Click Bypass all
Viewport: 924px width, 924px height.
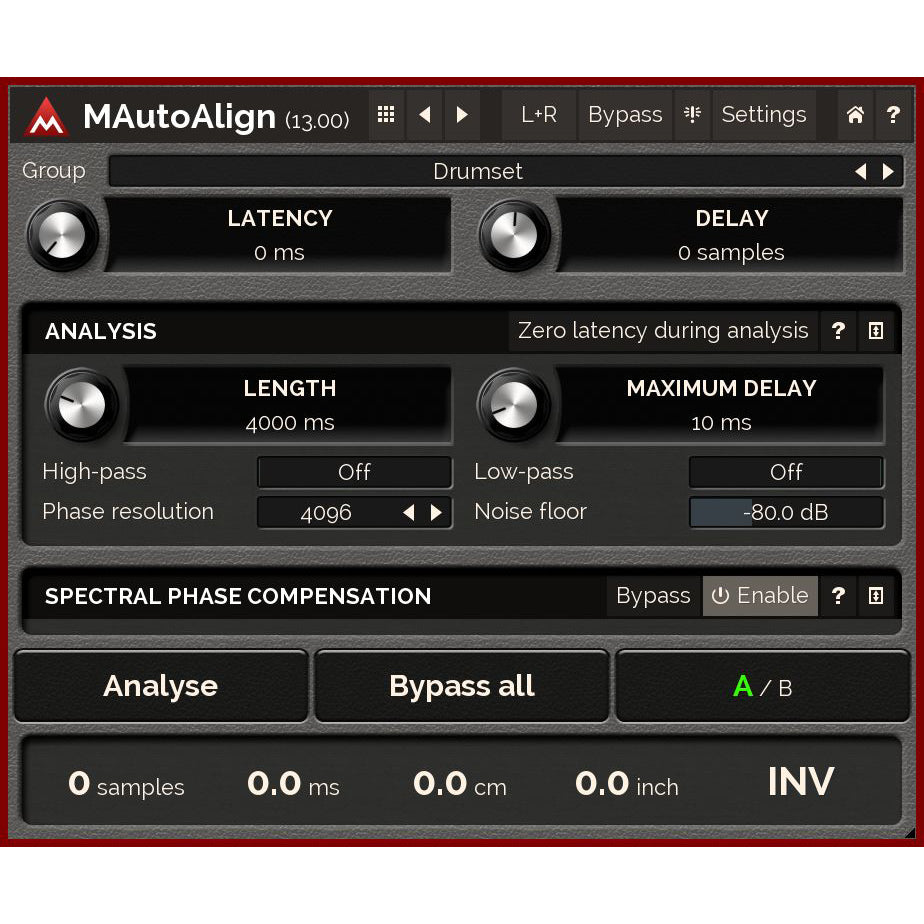click(461, 686)
